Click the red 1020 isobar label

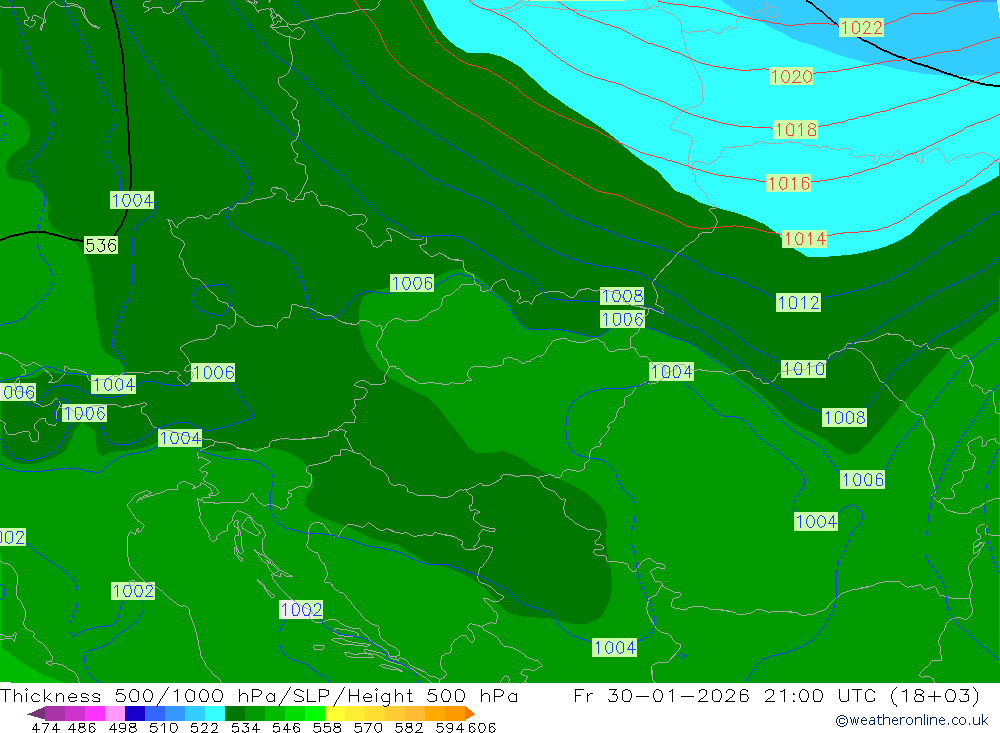[791, 77]
